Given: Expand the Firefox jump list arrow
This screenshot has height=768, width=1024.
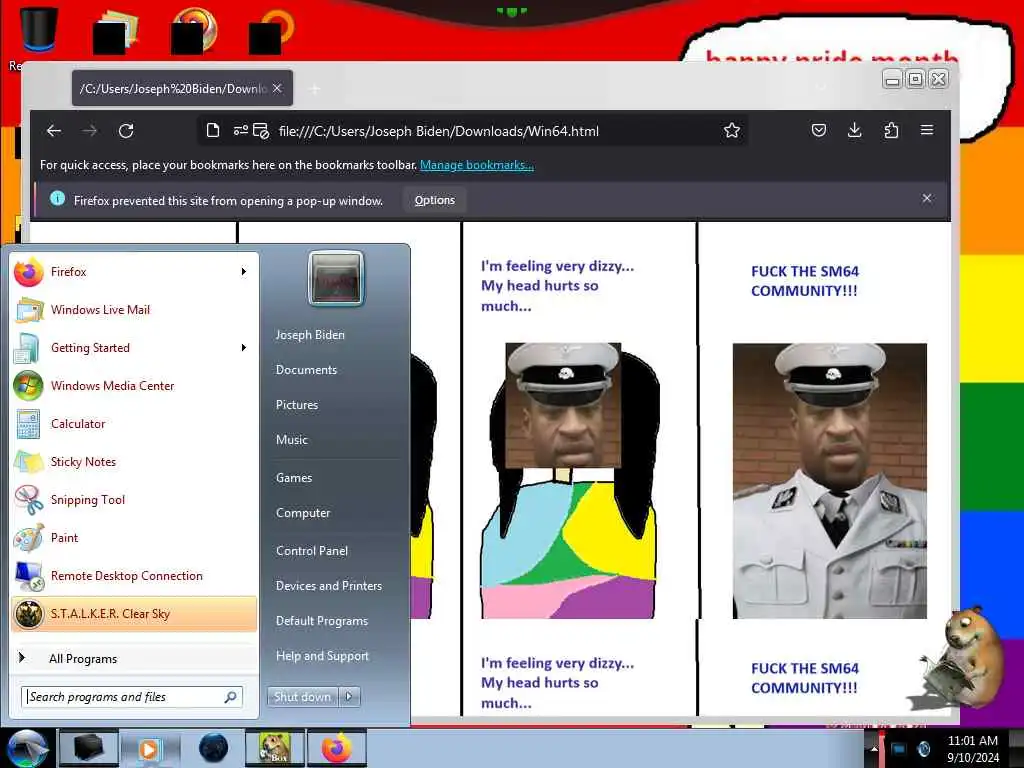Looking at the screenshot, I should (x=244, y=272).
